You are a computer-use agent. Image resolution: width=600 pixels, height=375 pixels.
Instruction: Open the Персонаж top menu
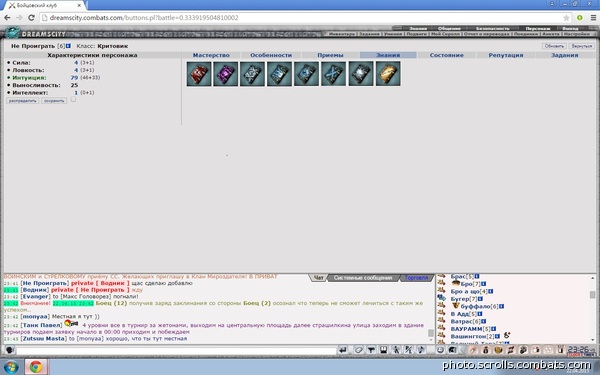coord(538,28)
